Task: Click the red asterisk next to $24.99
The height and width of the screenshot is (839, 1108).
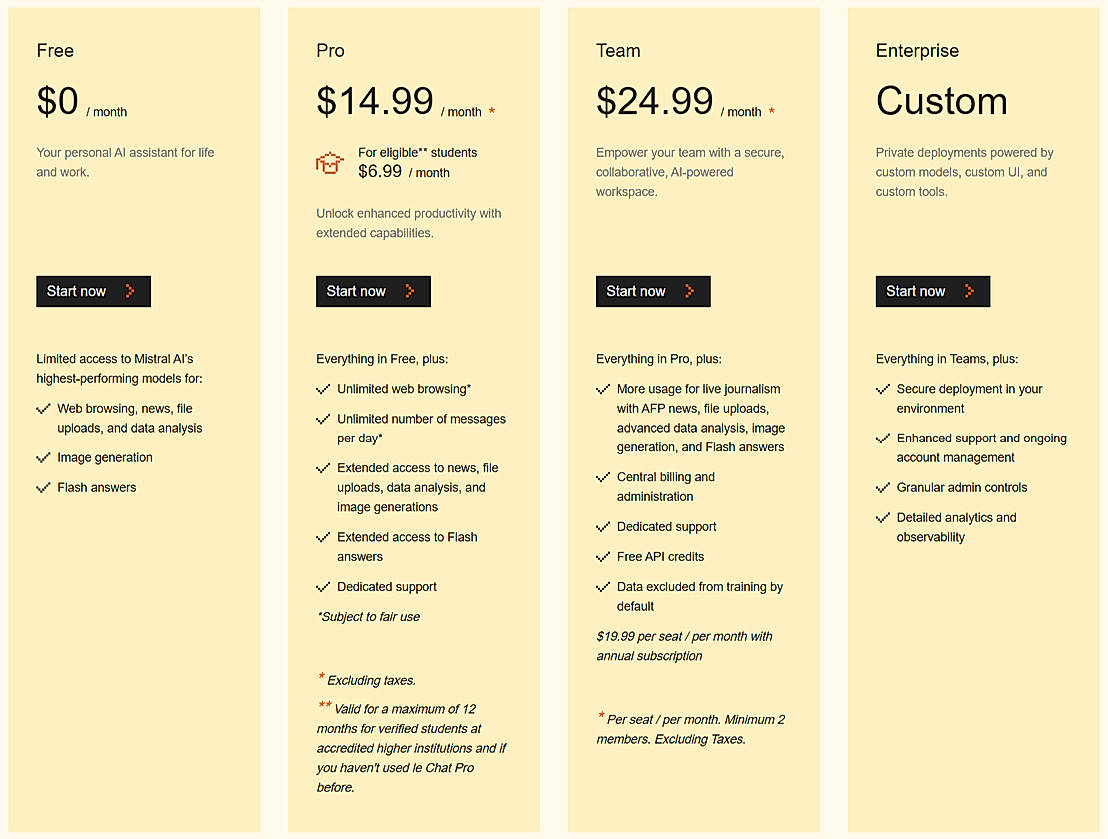Action: (772, 111)
